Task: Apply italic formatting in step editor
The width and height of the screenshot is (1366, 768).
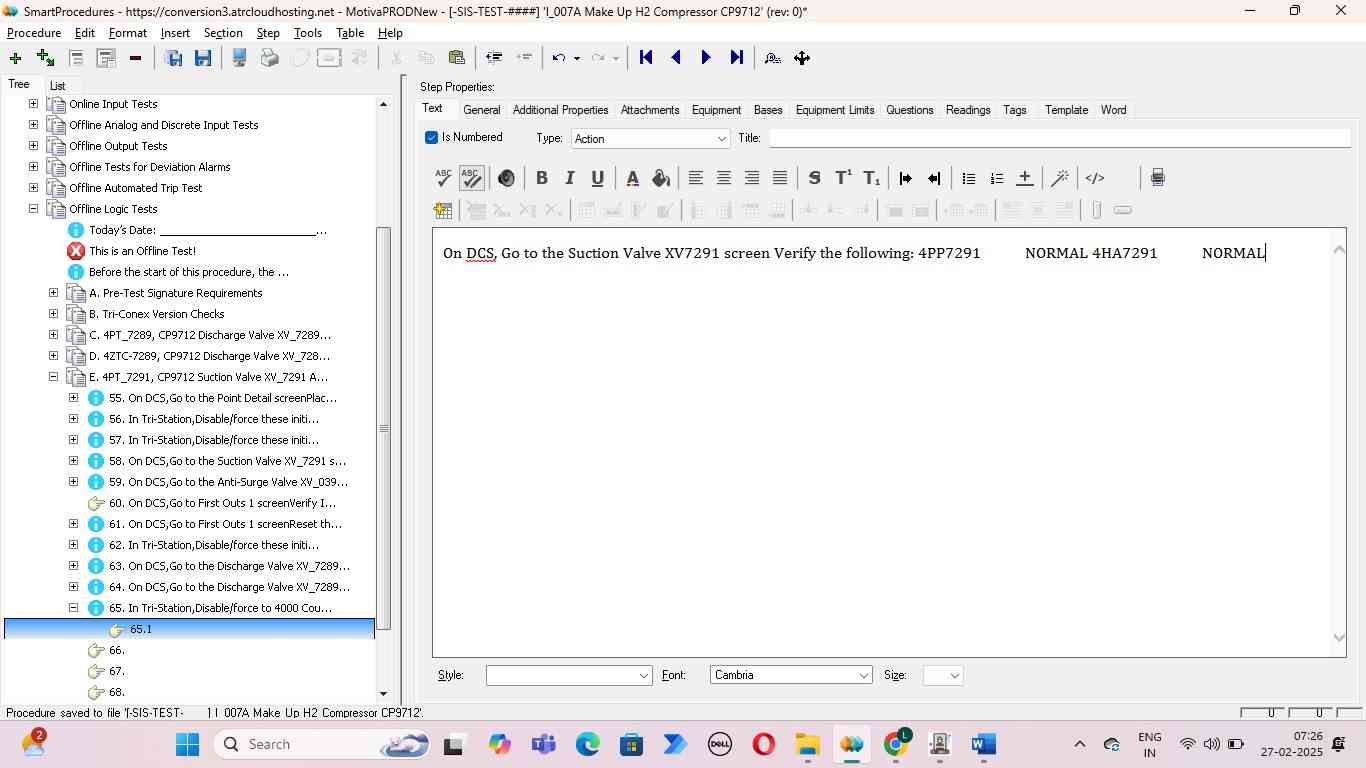Action: coord(570,178)
